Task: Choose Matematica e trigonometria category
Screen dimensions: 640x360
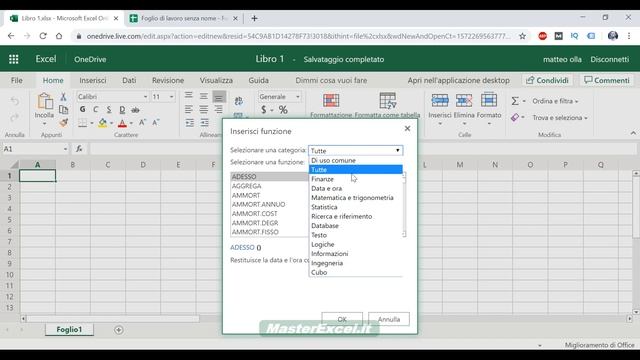Action: click(356, 198)
